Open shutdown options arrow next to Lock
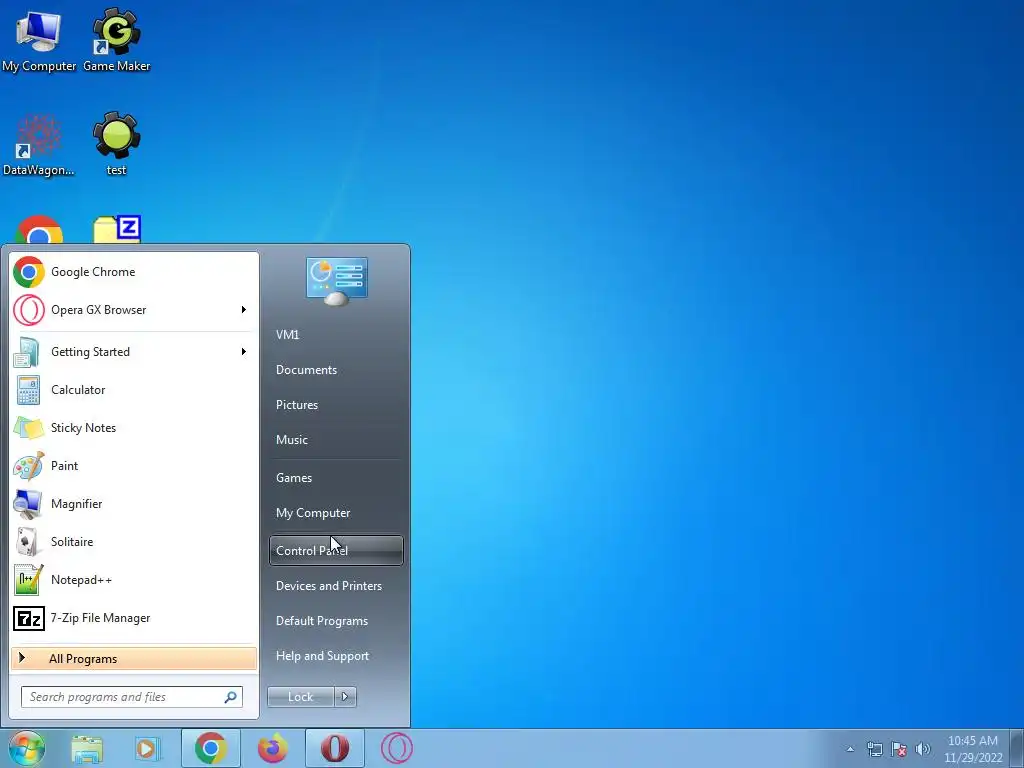Image resolution: width=1024 pixels, height=768 pixels. [x=345, y=697]
